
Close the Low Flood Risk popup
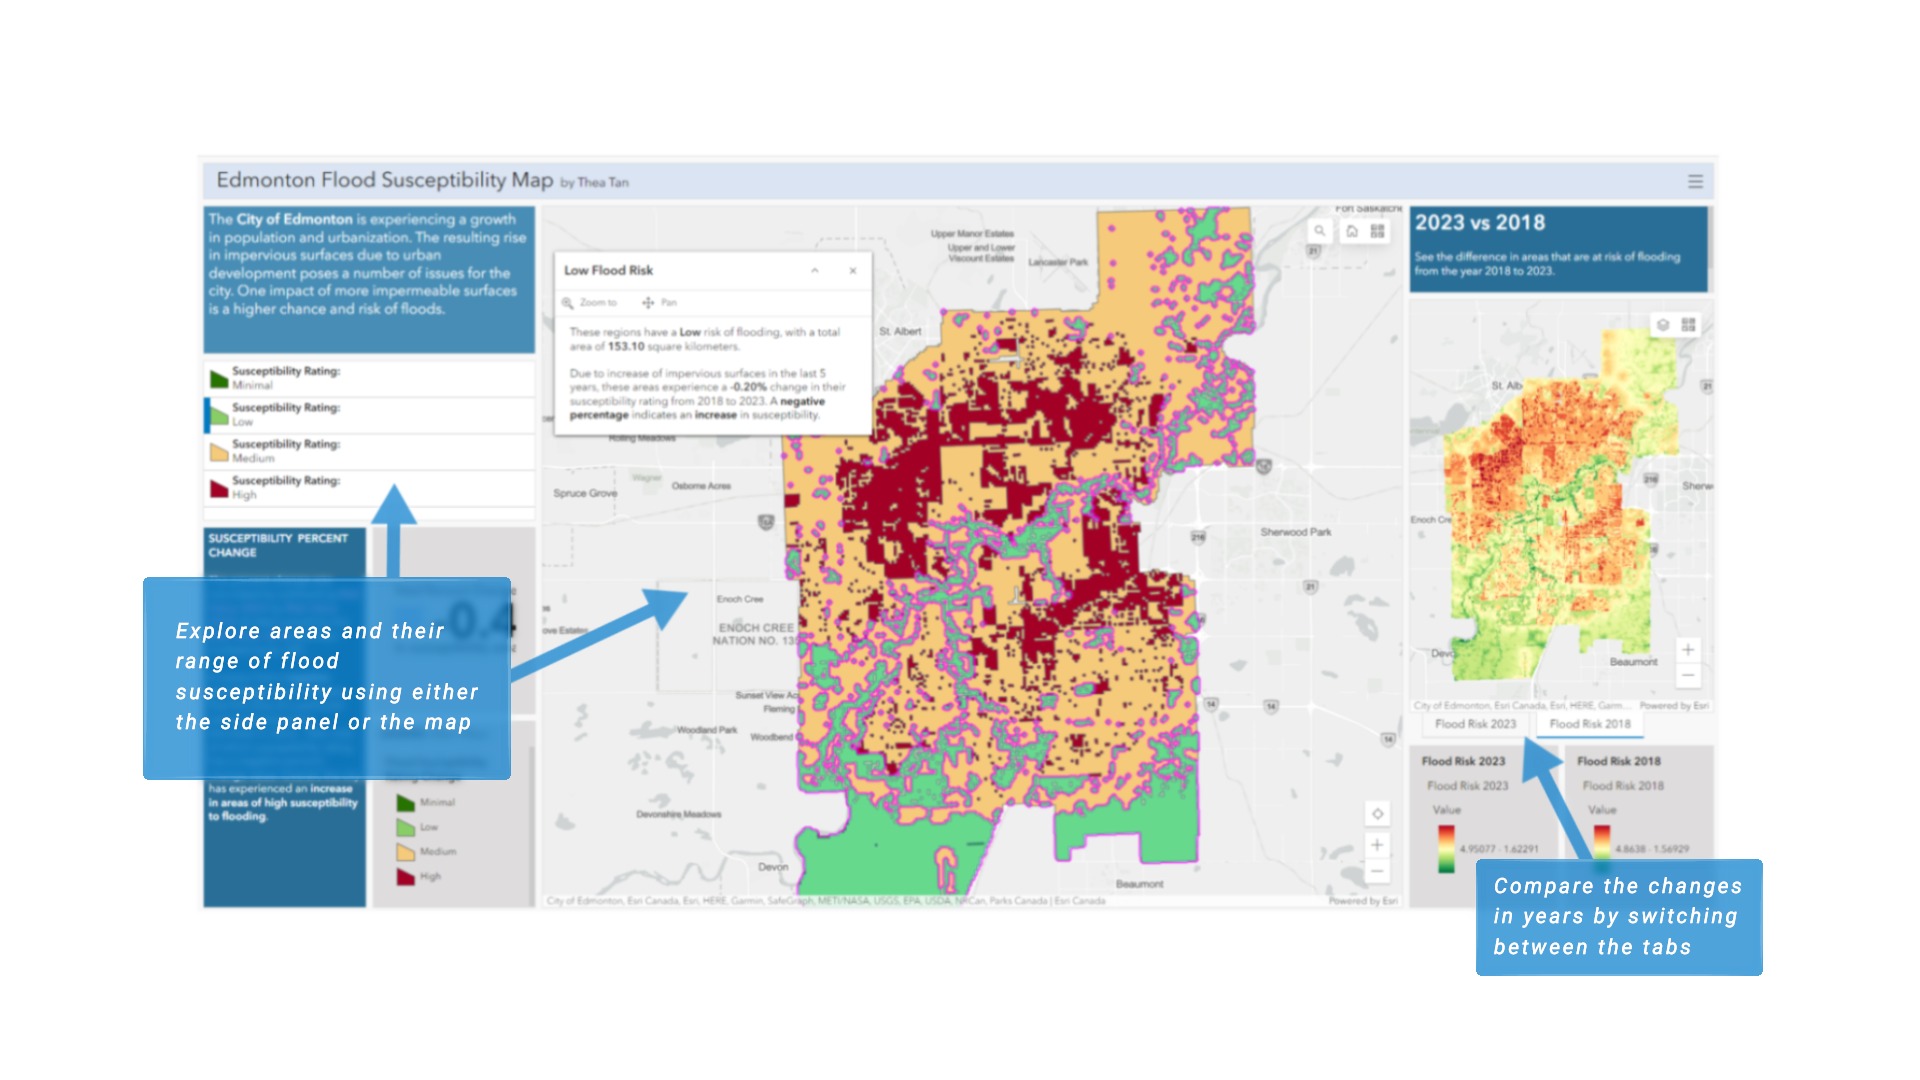tap(853, 271)
